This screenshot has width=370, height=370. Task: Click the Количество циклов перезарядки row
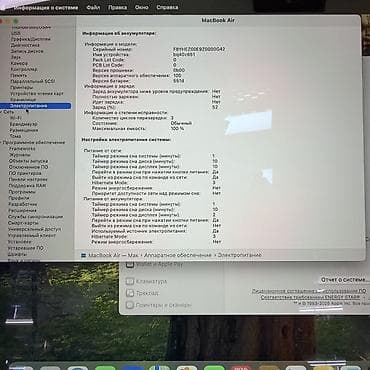133,118
